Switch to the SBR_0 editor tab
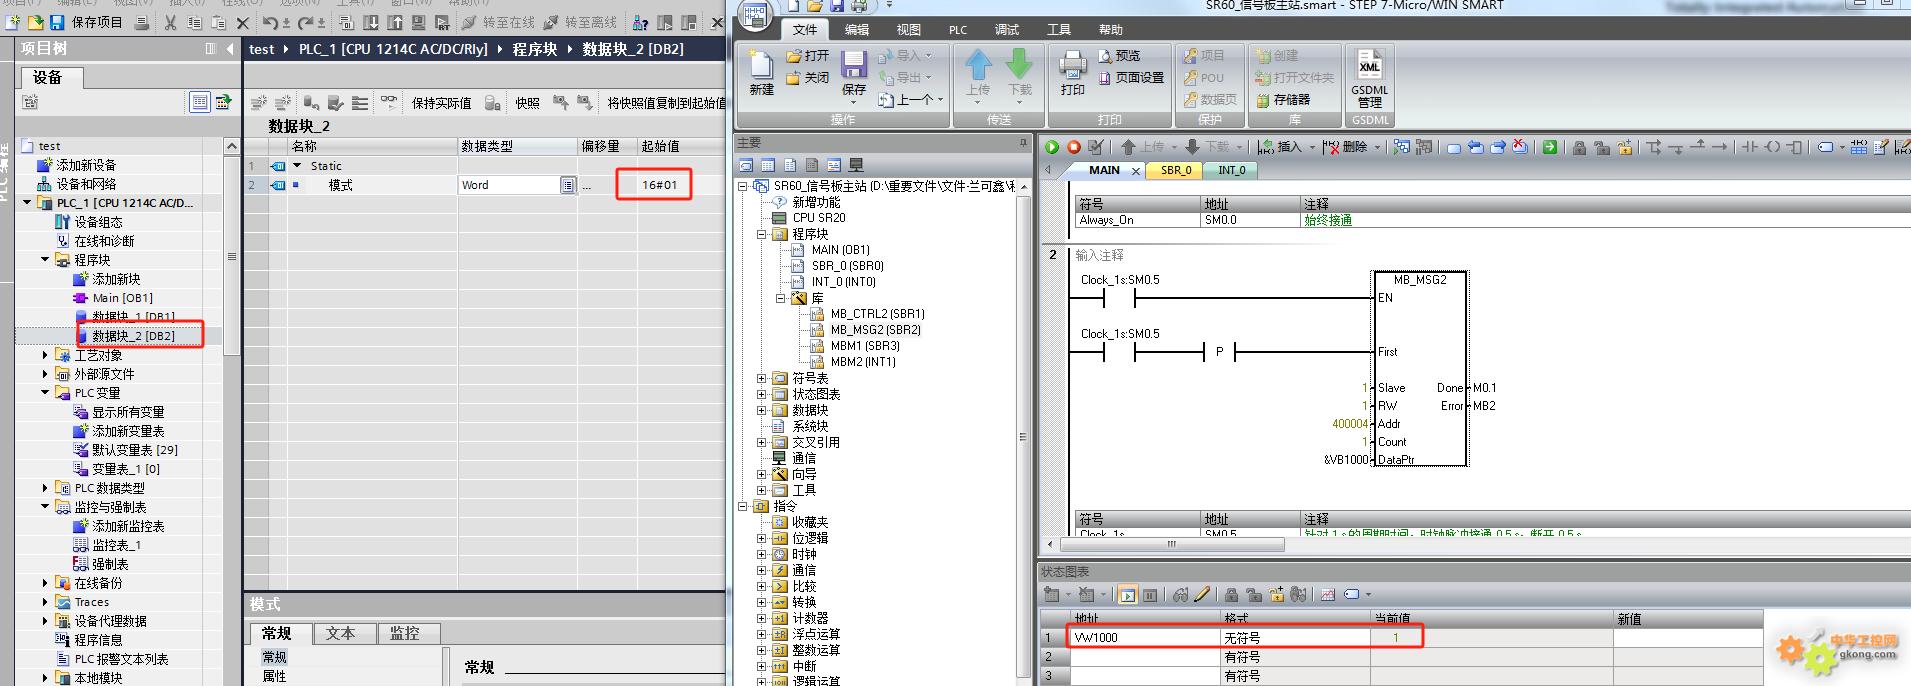This screenshot has height=686, width=1911. [x=1176, y=170]
